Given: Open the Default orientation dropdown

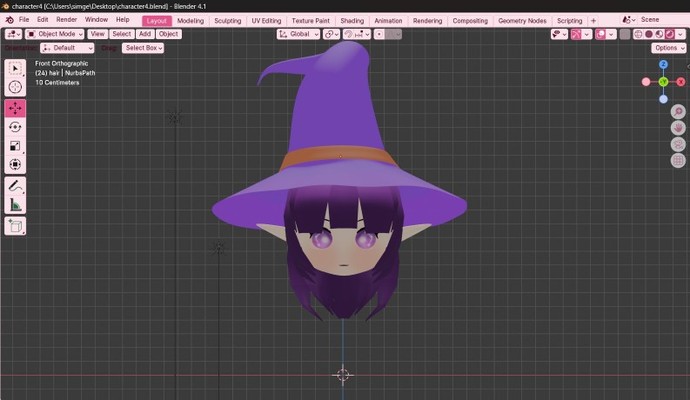Looking at the screenshot, I should tap(67, 48).
